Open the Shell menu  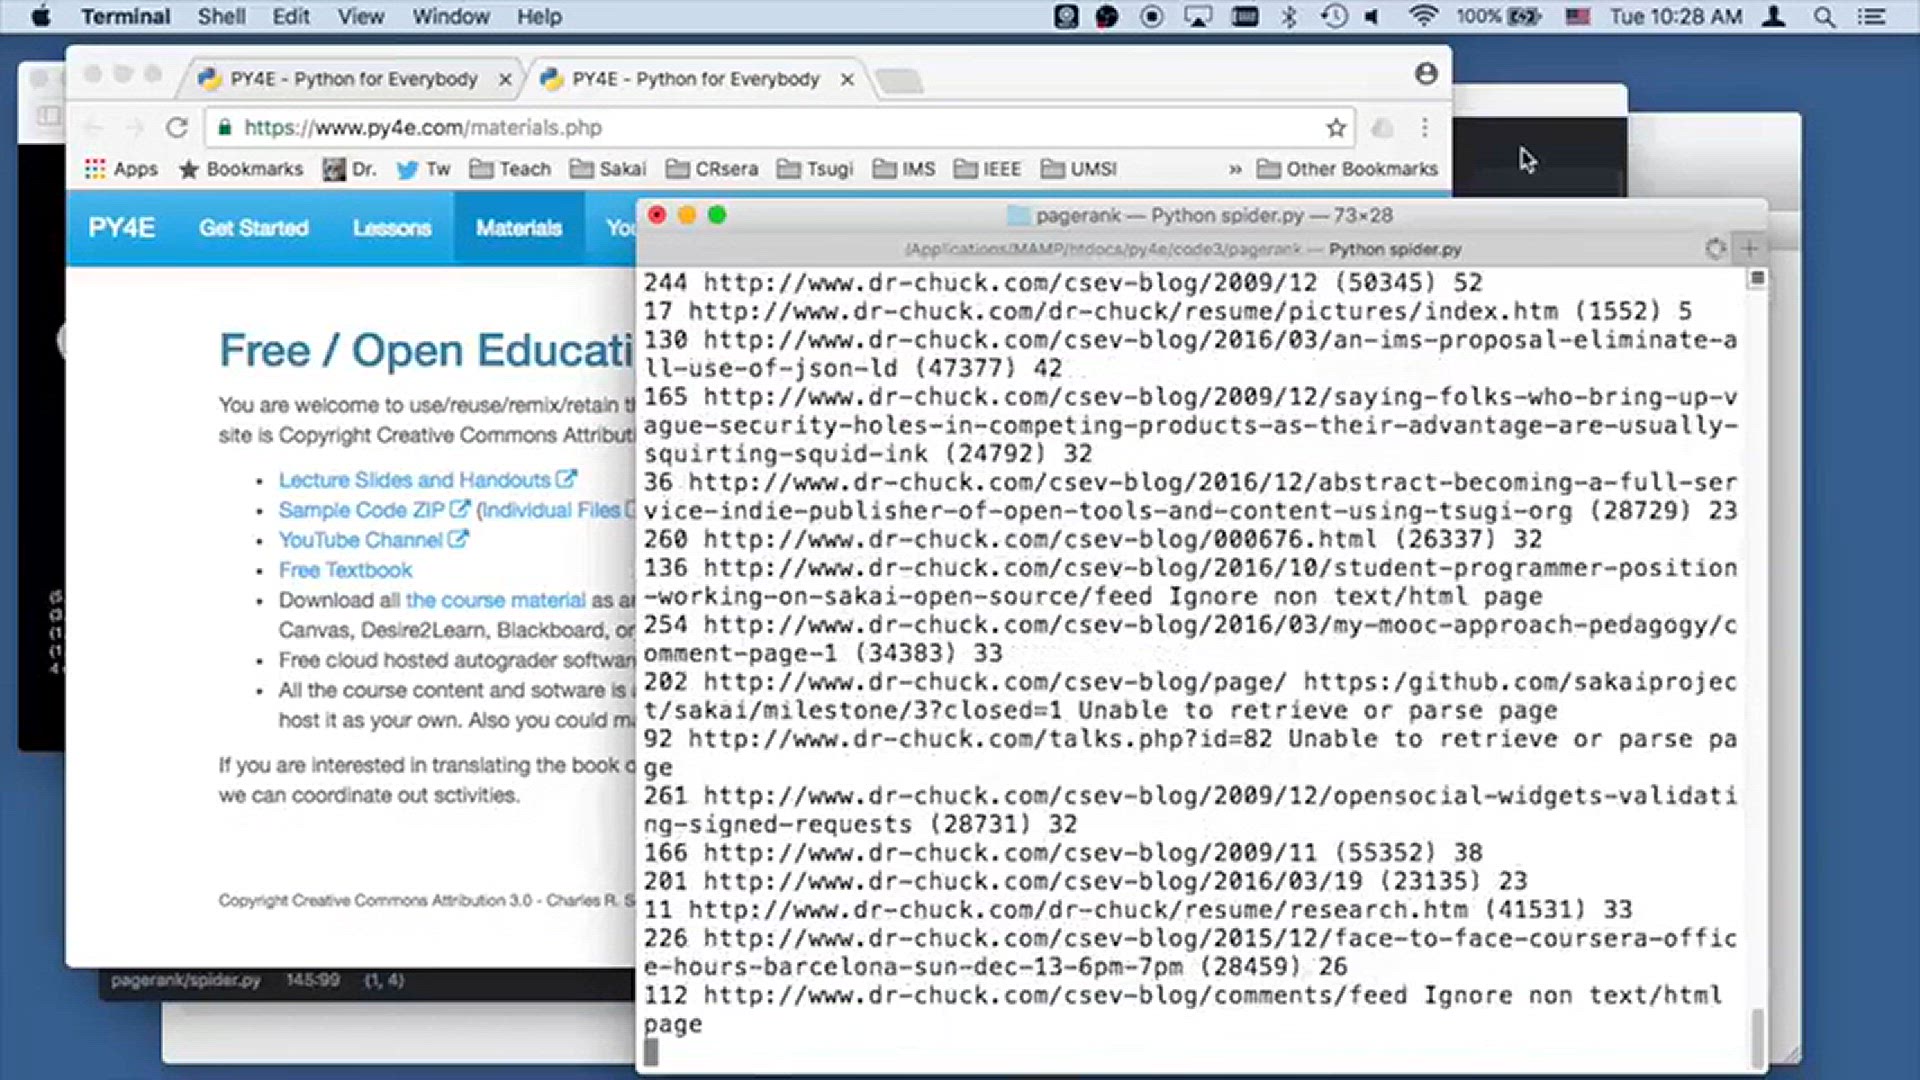click(x=221, y=16)
